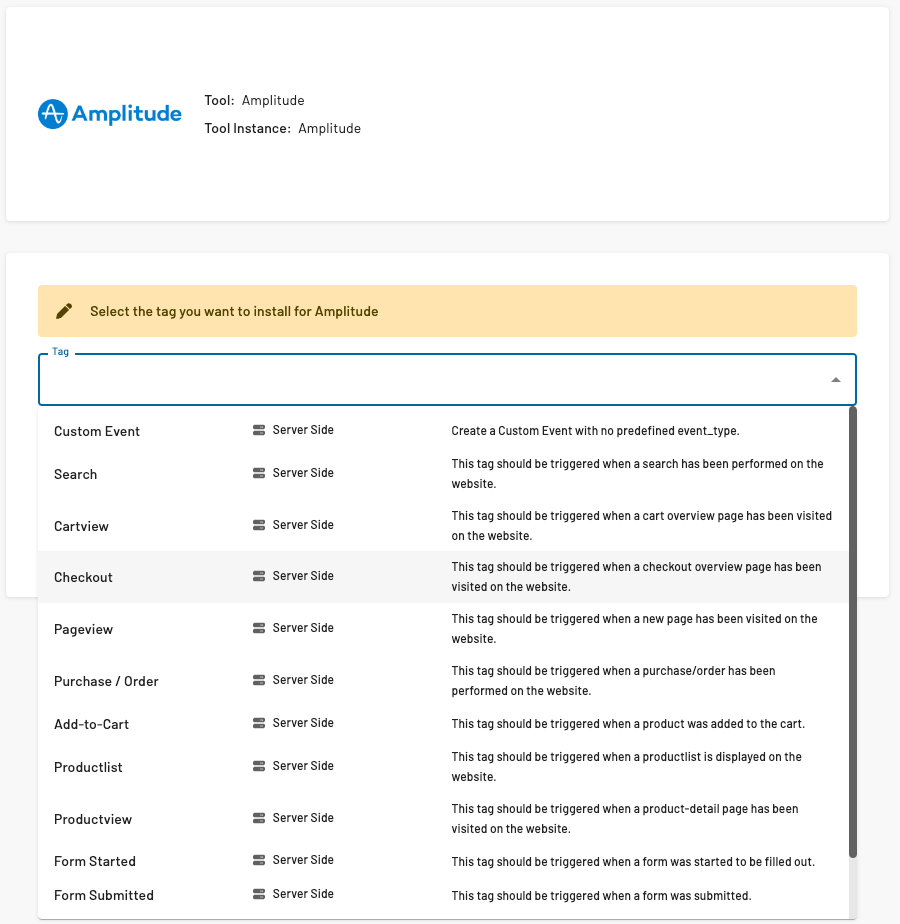Click Server Side icon in Add-to-Cart row
Screen dimensions: 900x924
click(x=259, y=723)
